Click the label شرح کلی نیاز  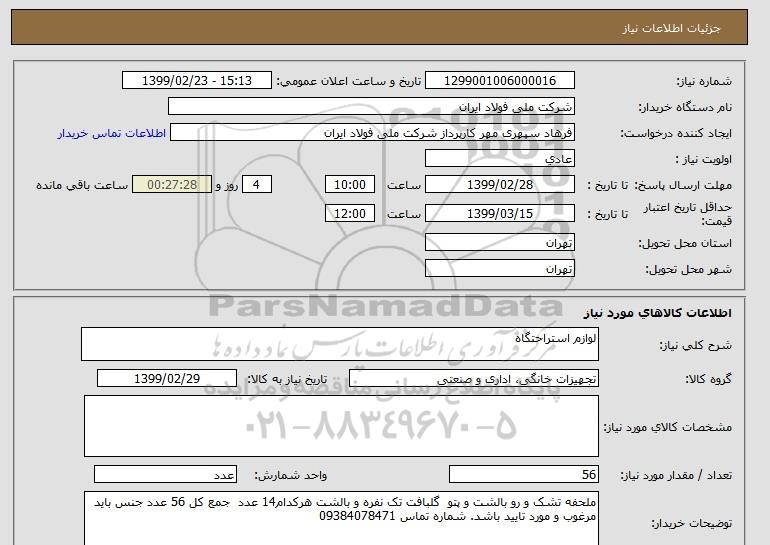click(x=695, y=346)
